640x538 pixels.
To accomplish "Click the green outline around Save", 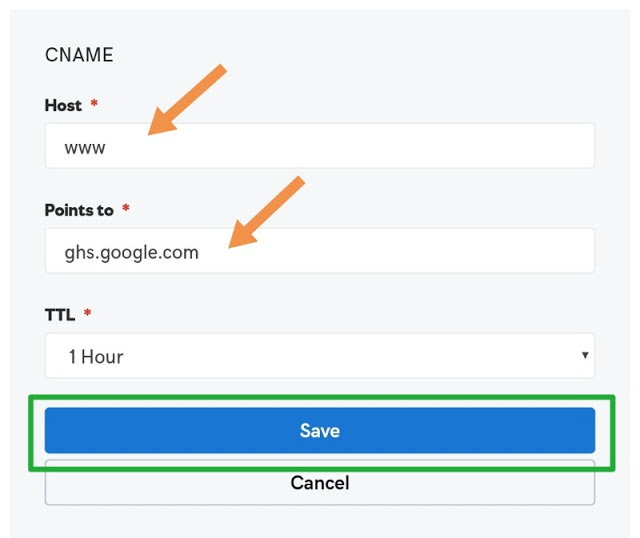I will point(320,399).
